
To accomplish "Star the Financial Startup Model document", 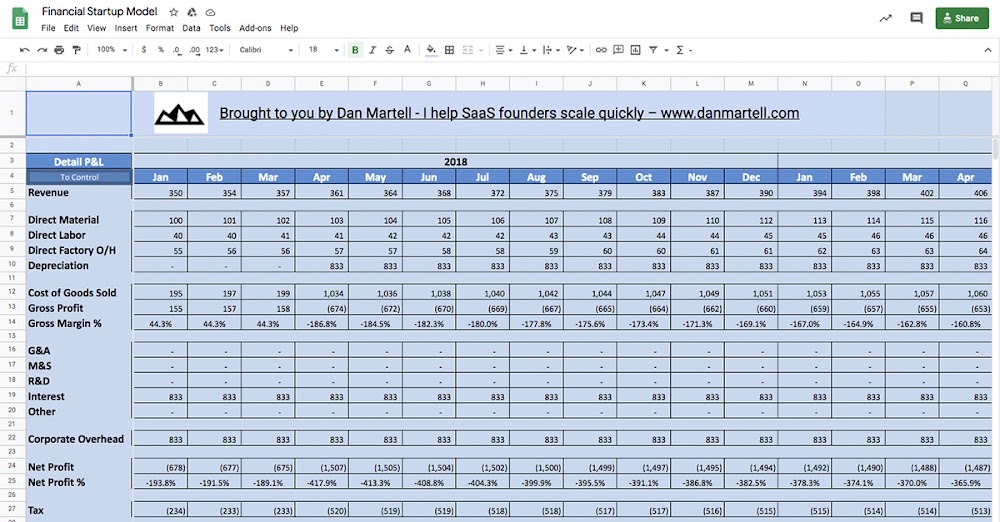I will 173,12.
